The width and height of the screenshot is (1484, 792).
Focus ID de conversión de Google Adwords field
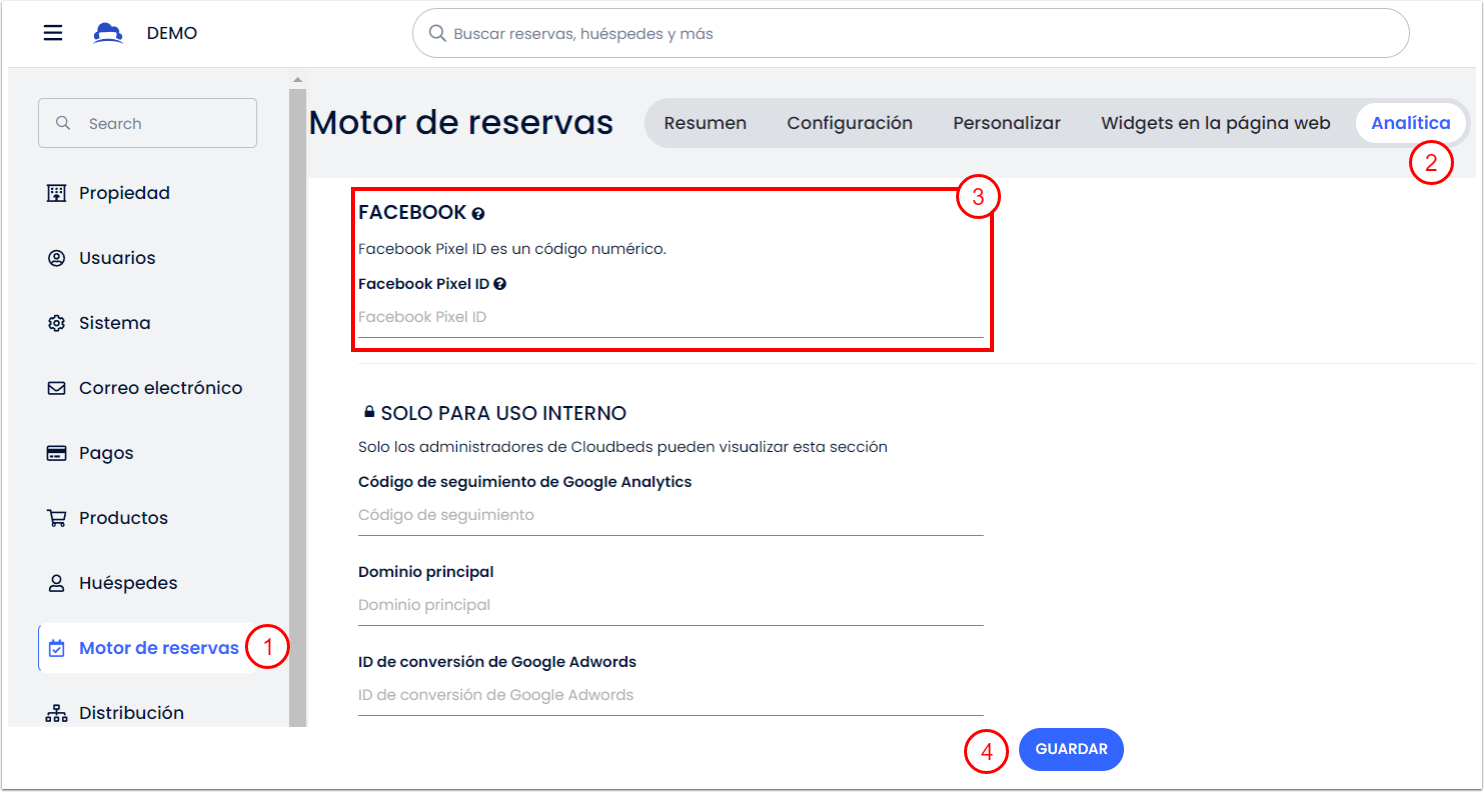pyautogui.click(x=671, y=696)
